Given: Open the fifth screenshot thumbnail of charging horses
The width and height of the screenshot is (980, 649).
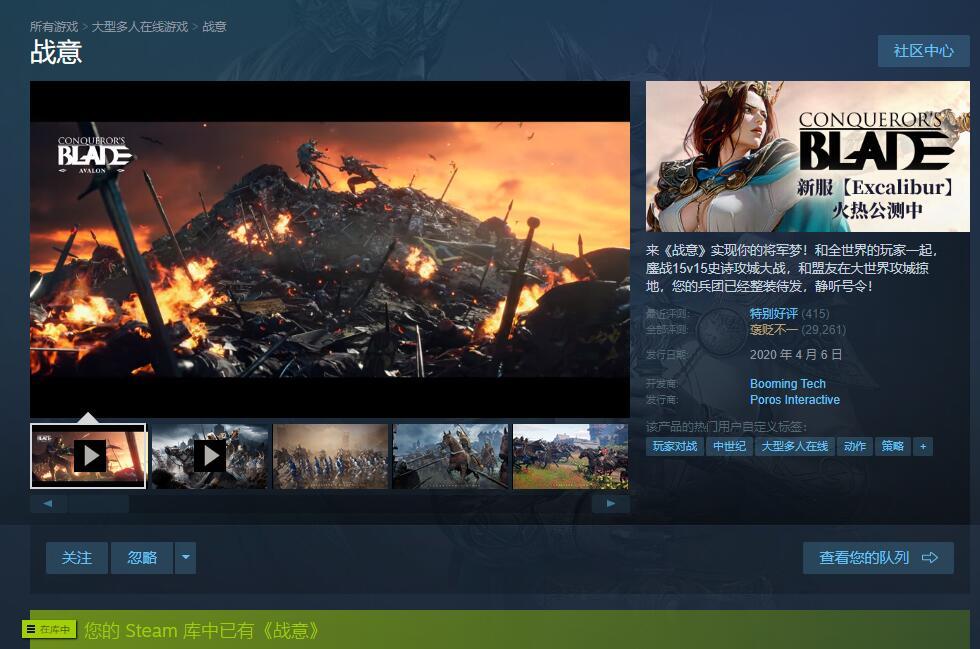Looking at the screenshot, I should click(x=571, y=456).
